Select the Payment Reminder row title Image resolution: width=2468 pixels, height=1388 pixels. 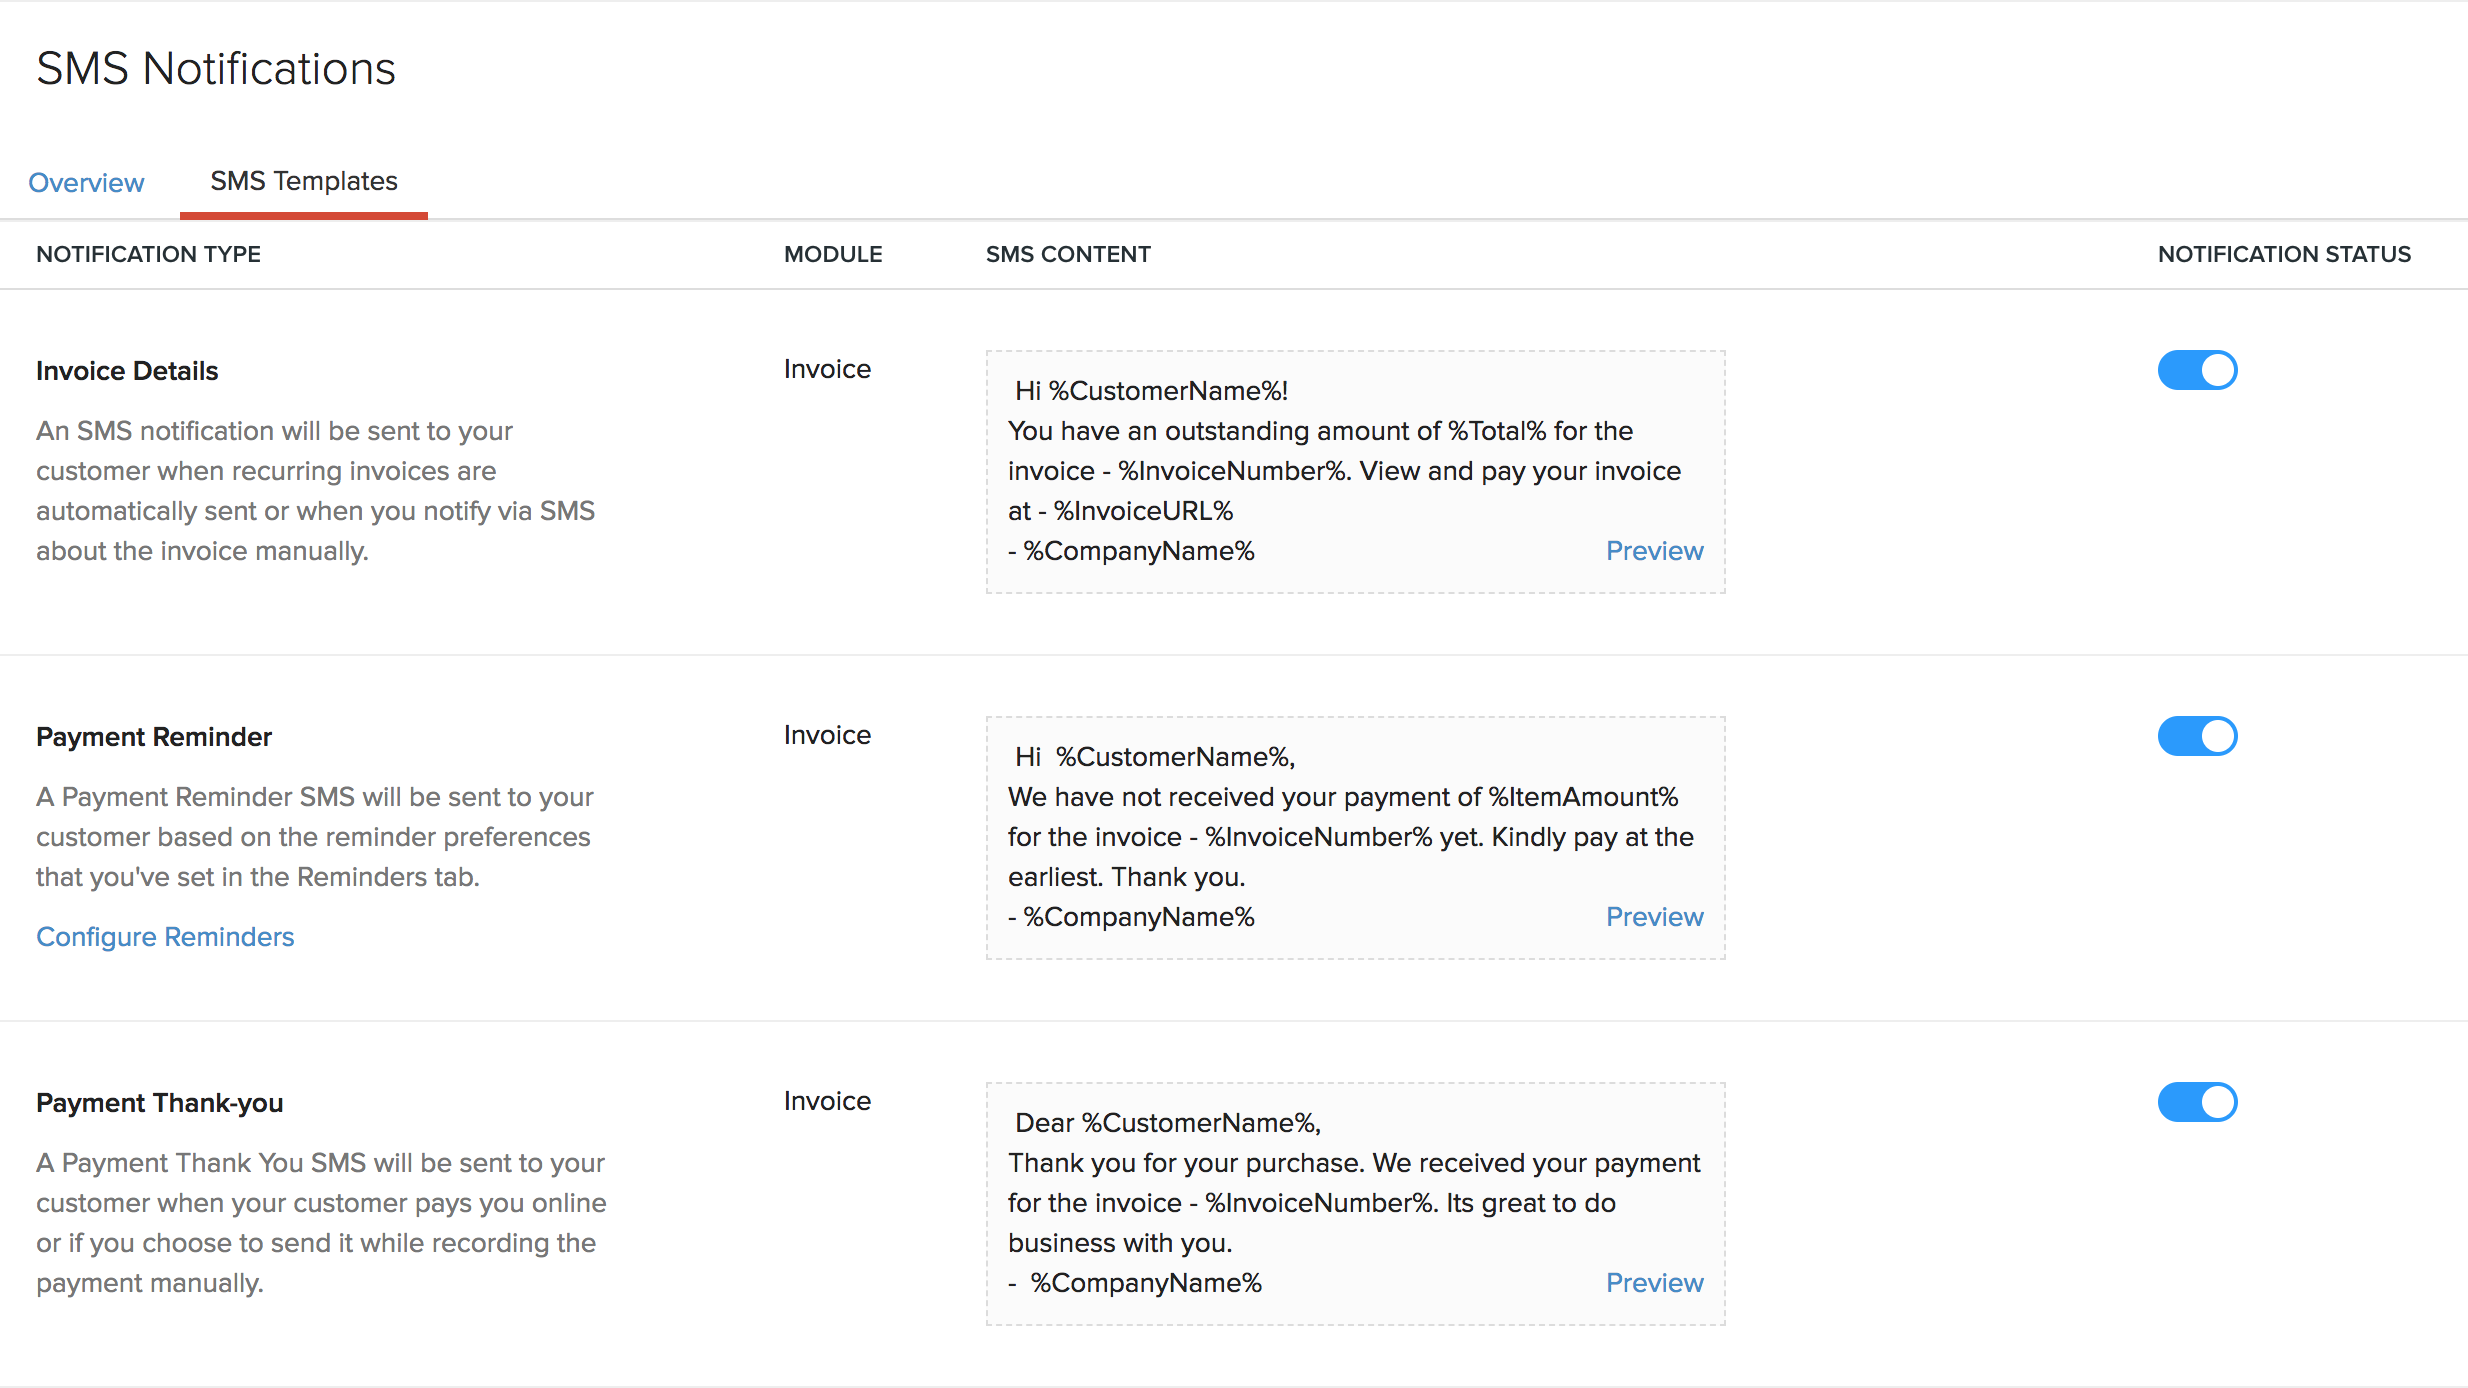pyautogui.click(x=154, y=737)
